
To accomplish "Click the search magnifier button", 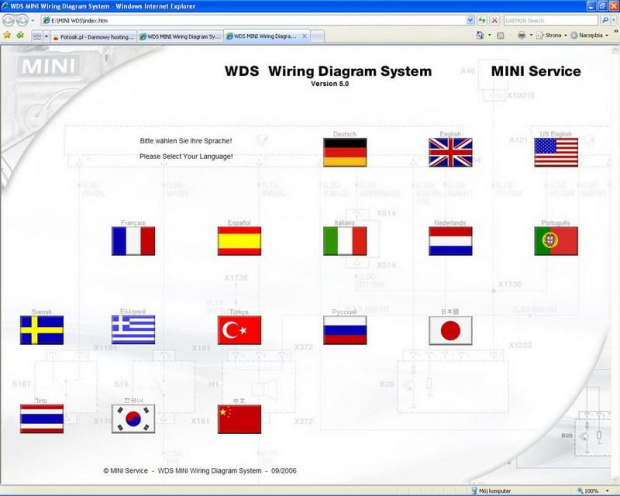I will click(x=605, y=20).
